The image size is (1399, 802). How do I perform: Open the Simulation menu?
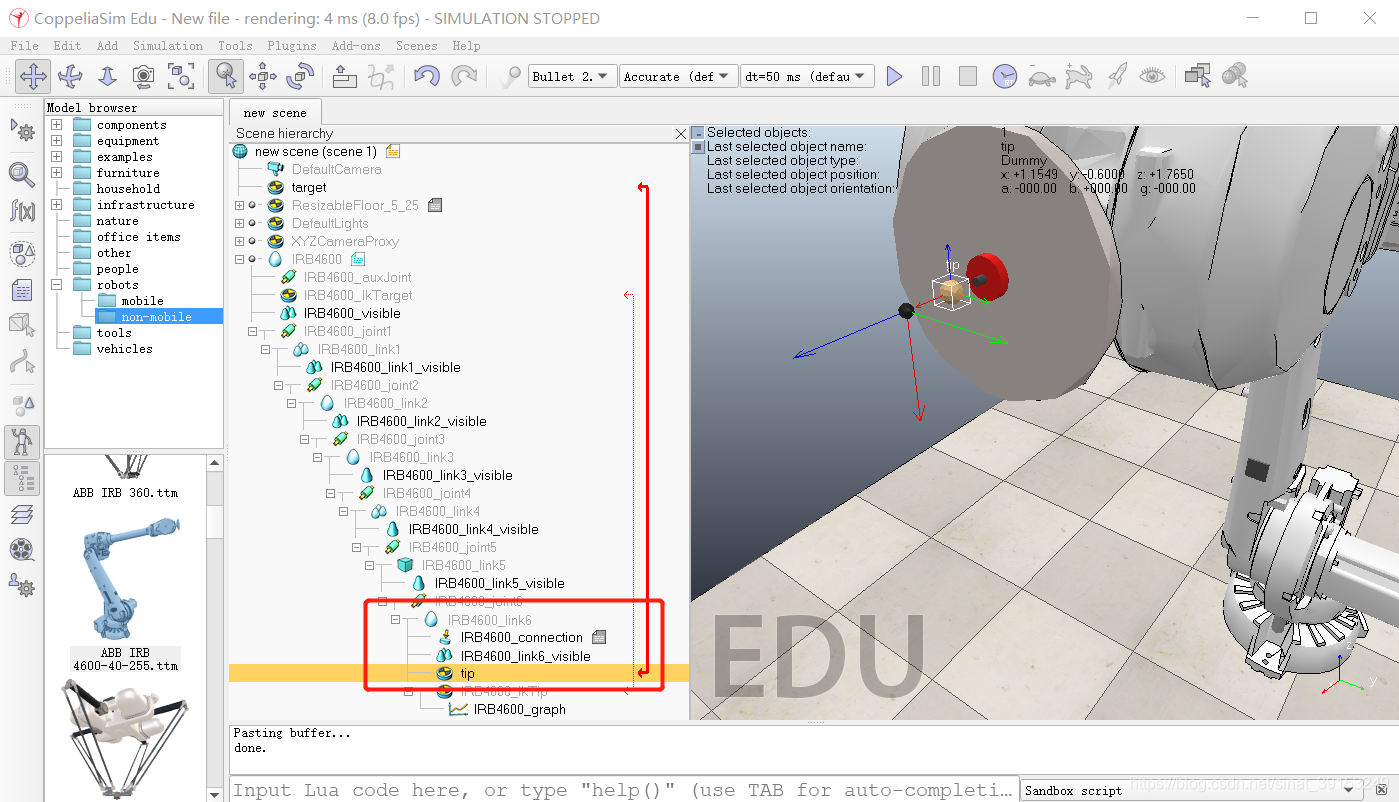coord(168,46)
